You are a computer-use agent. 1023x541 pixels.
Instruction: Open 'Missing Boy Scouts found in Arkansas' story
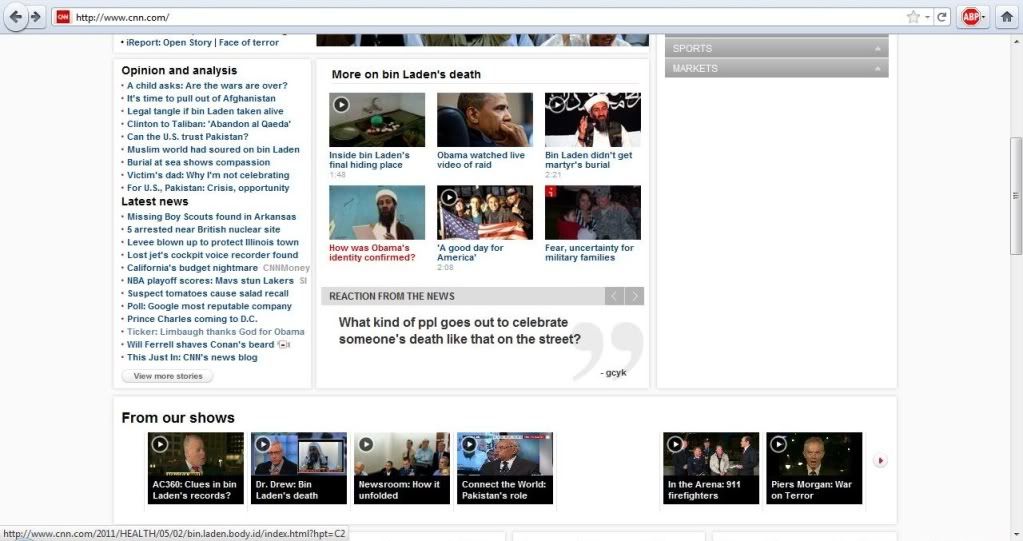[x=211, y=217]
